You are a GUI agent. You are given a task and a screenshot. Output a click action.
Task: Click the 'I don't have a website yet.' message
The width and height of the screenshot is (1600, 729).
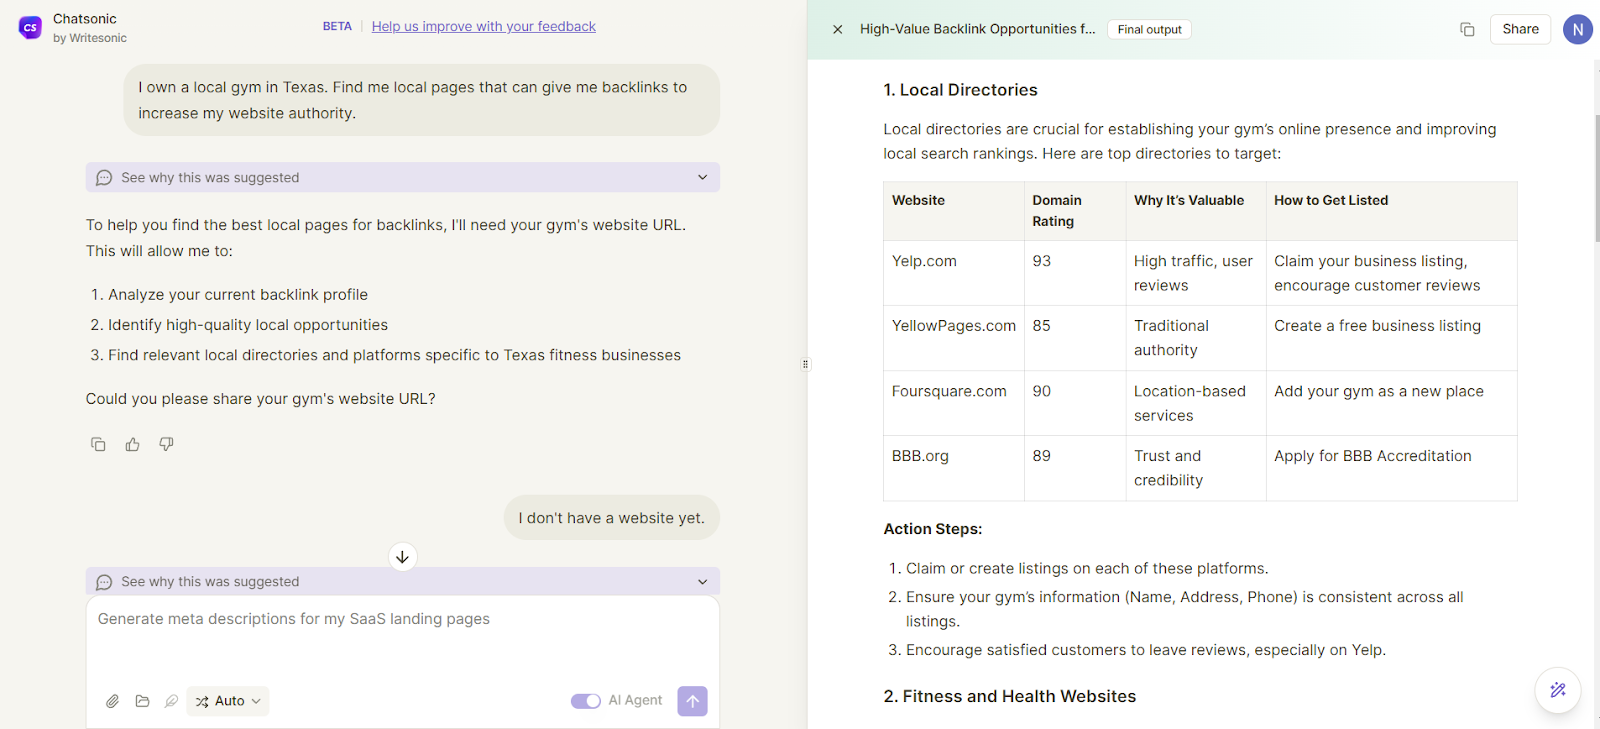click(611, 518)
